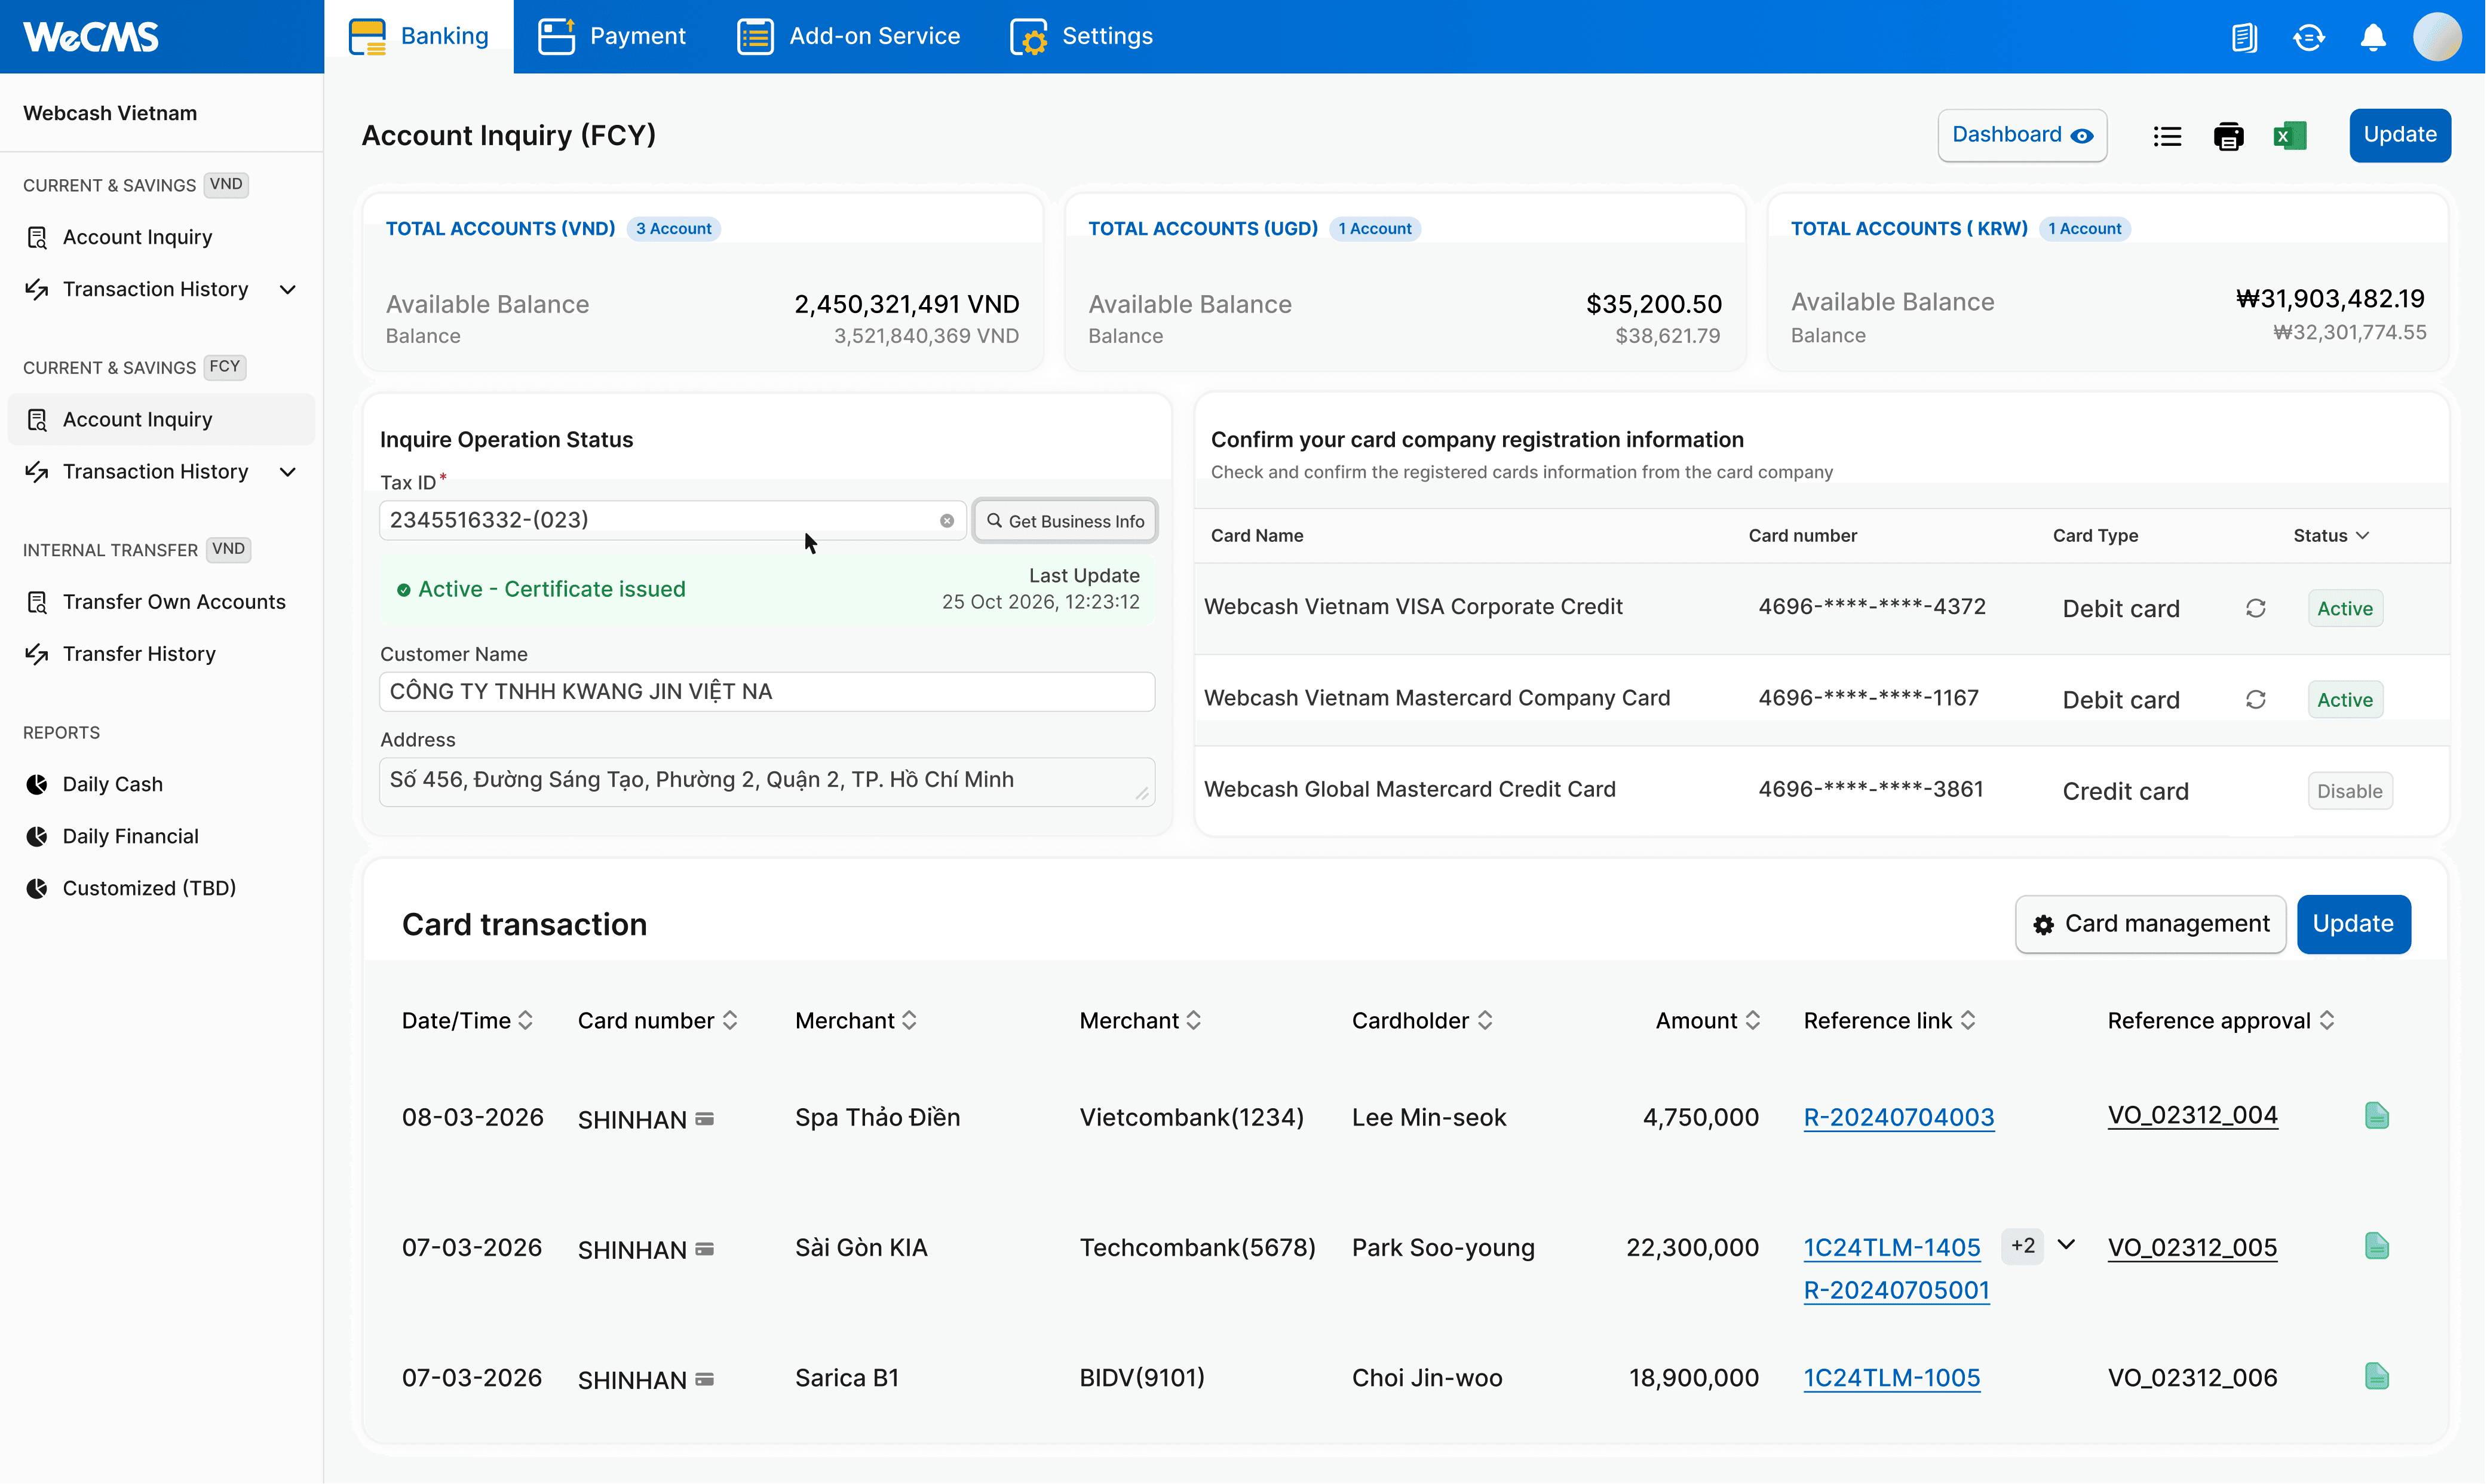Expand Transaction History under FCY section

pyautogui.click(x=288, y=472)
